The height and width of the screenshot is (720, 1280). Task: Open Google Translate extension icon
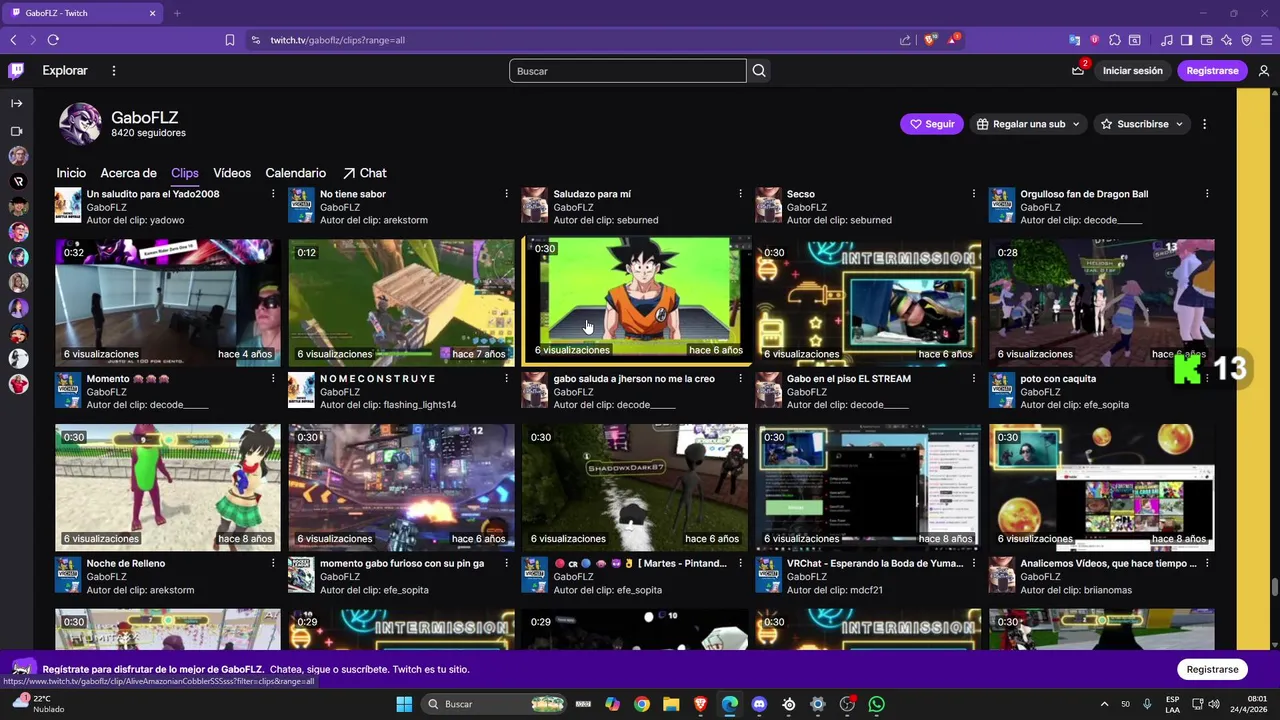pos(1074,40)
